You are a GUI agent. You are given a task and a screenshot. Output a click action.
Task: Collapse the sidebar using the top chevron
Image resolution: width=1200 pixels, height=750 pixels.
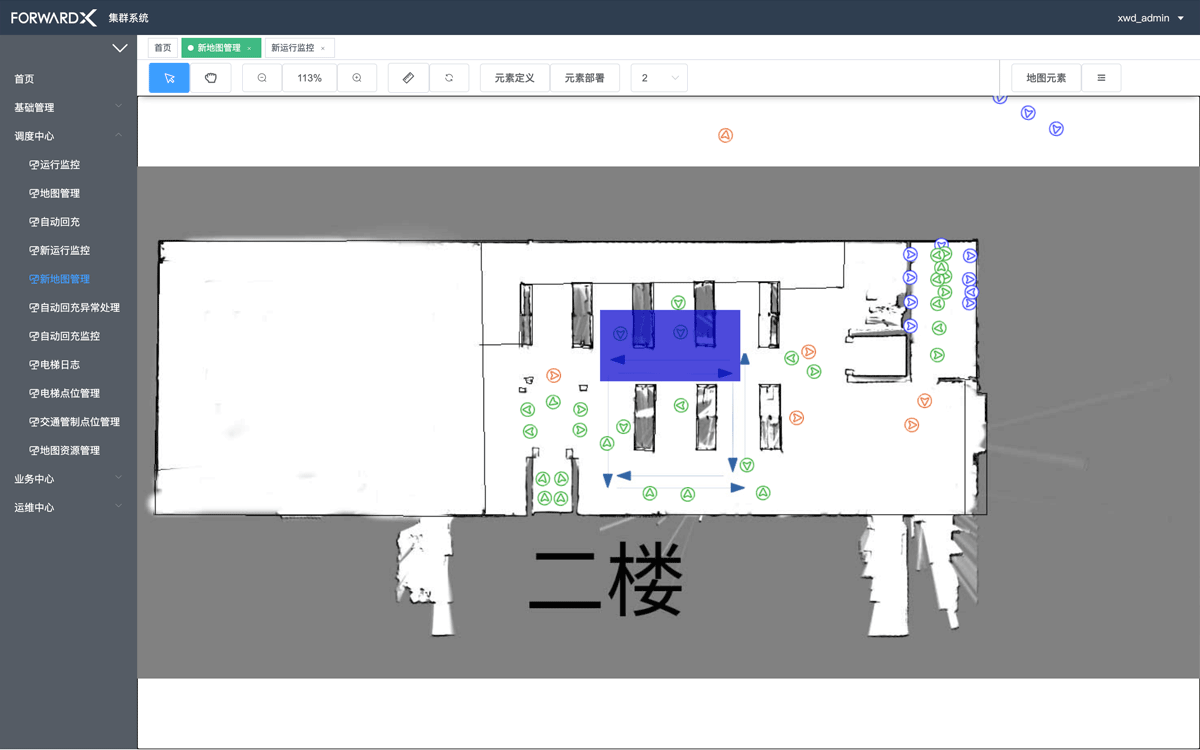click(120, 48)
